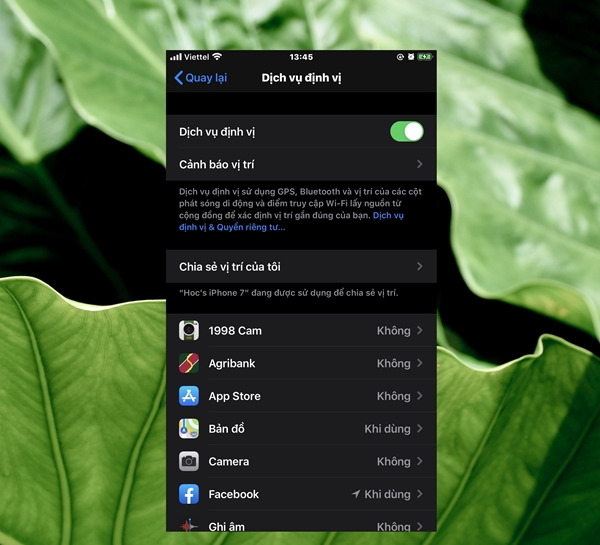Open Bản đồ row chevron

[420, 429]
